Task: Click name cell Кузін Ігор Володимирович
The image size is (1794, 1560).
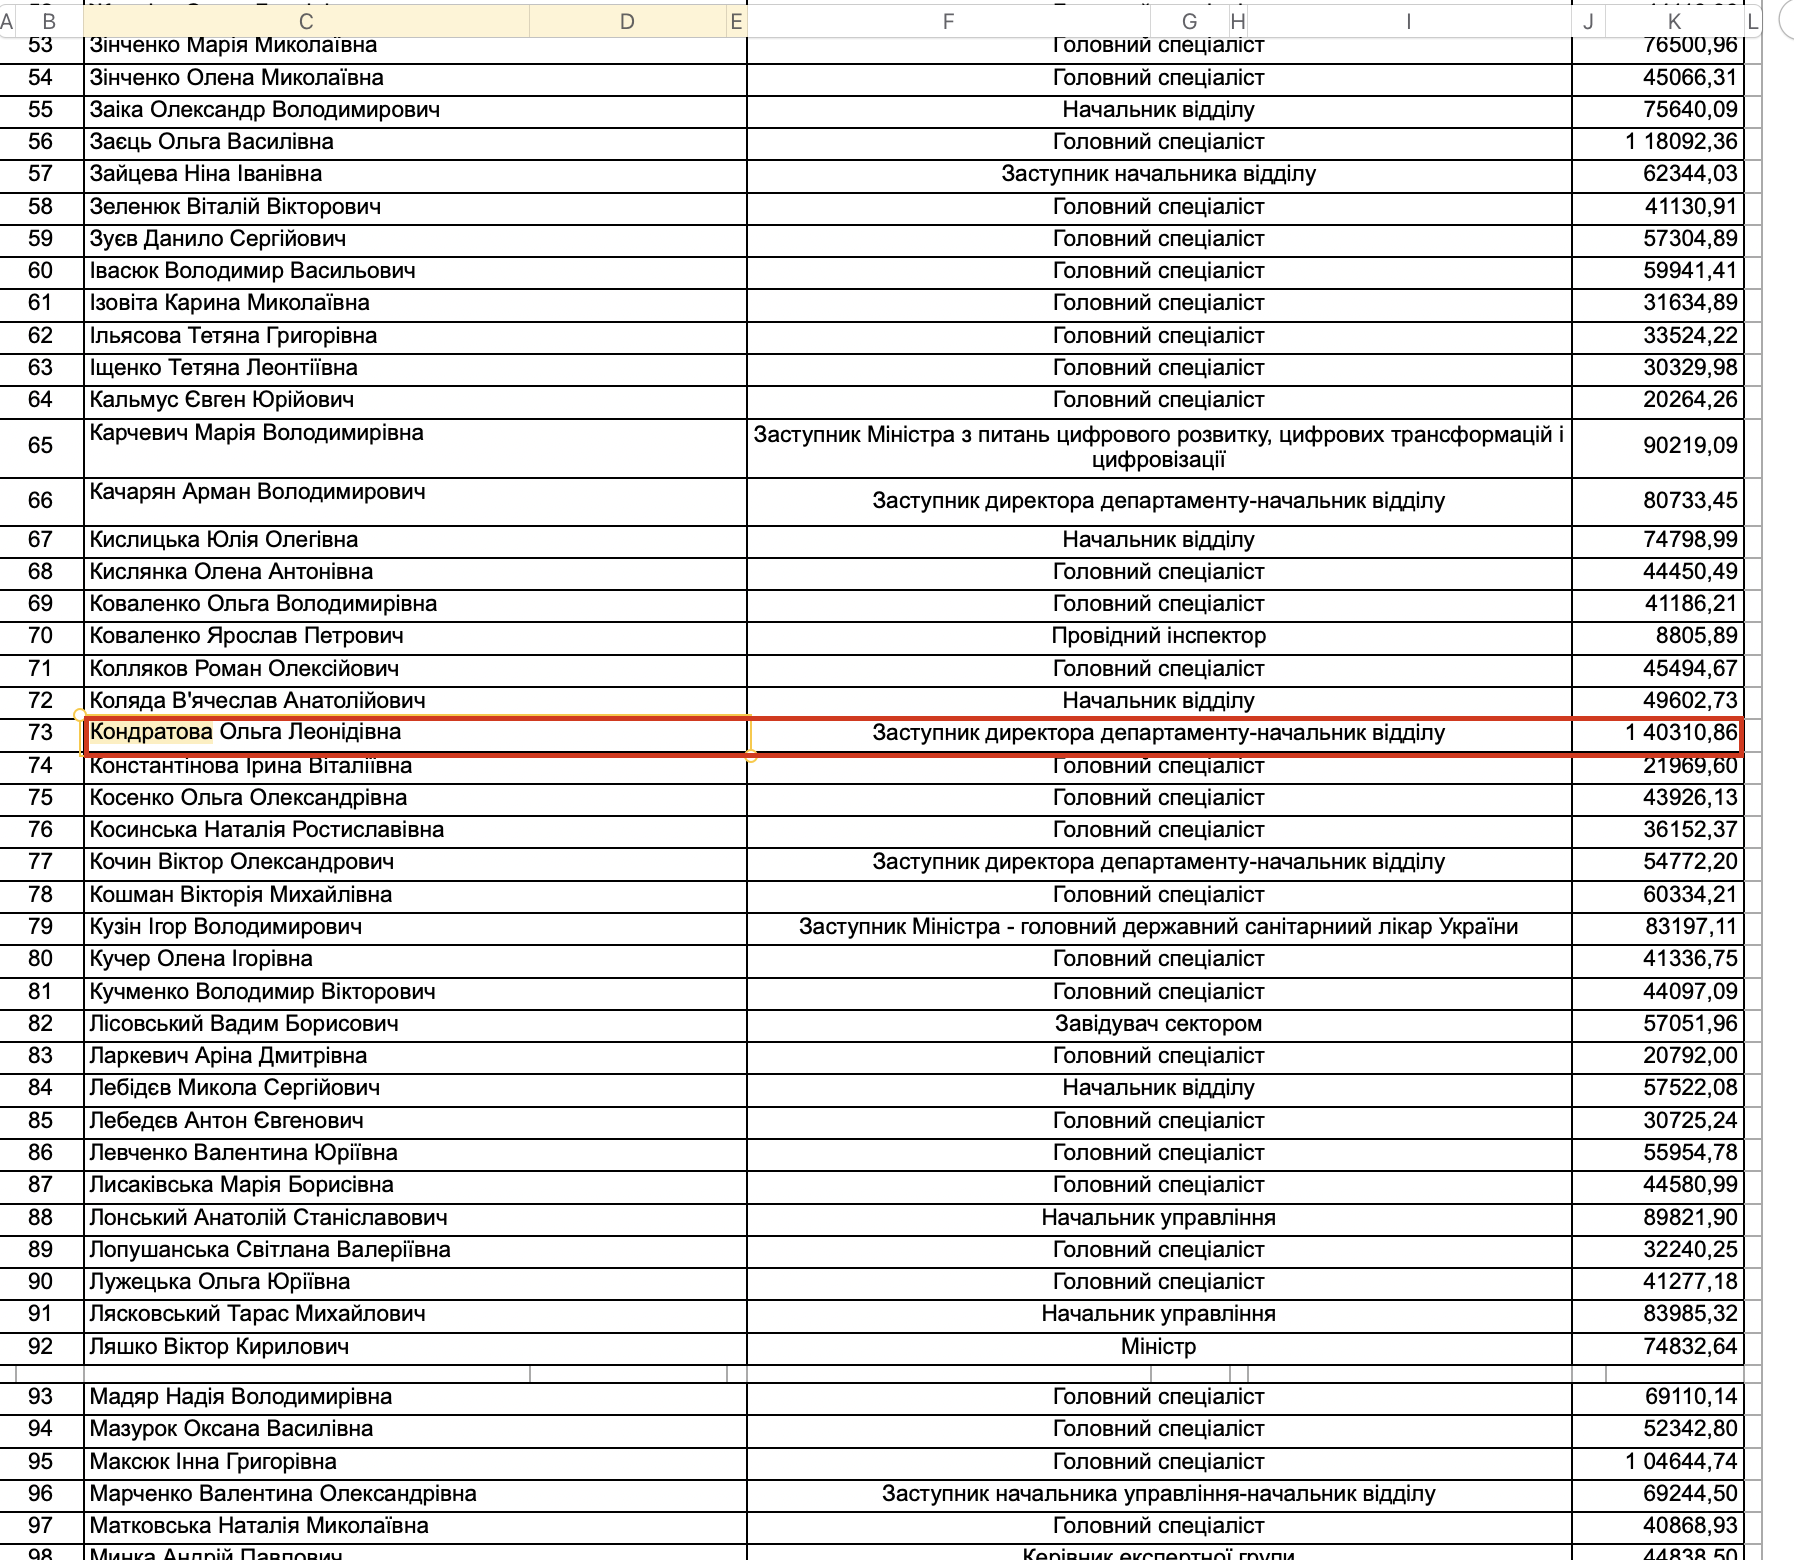Action: click(415, 927)
